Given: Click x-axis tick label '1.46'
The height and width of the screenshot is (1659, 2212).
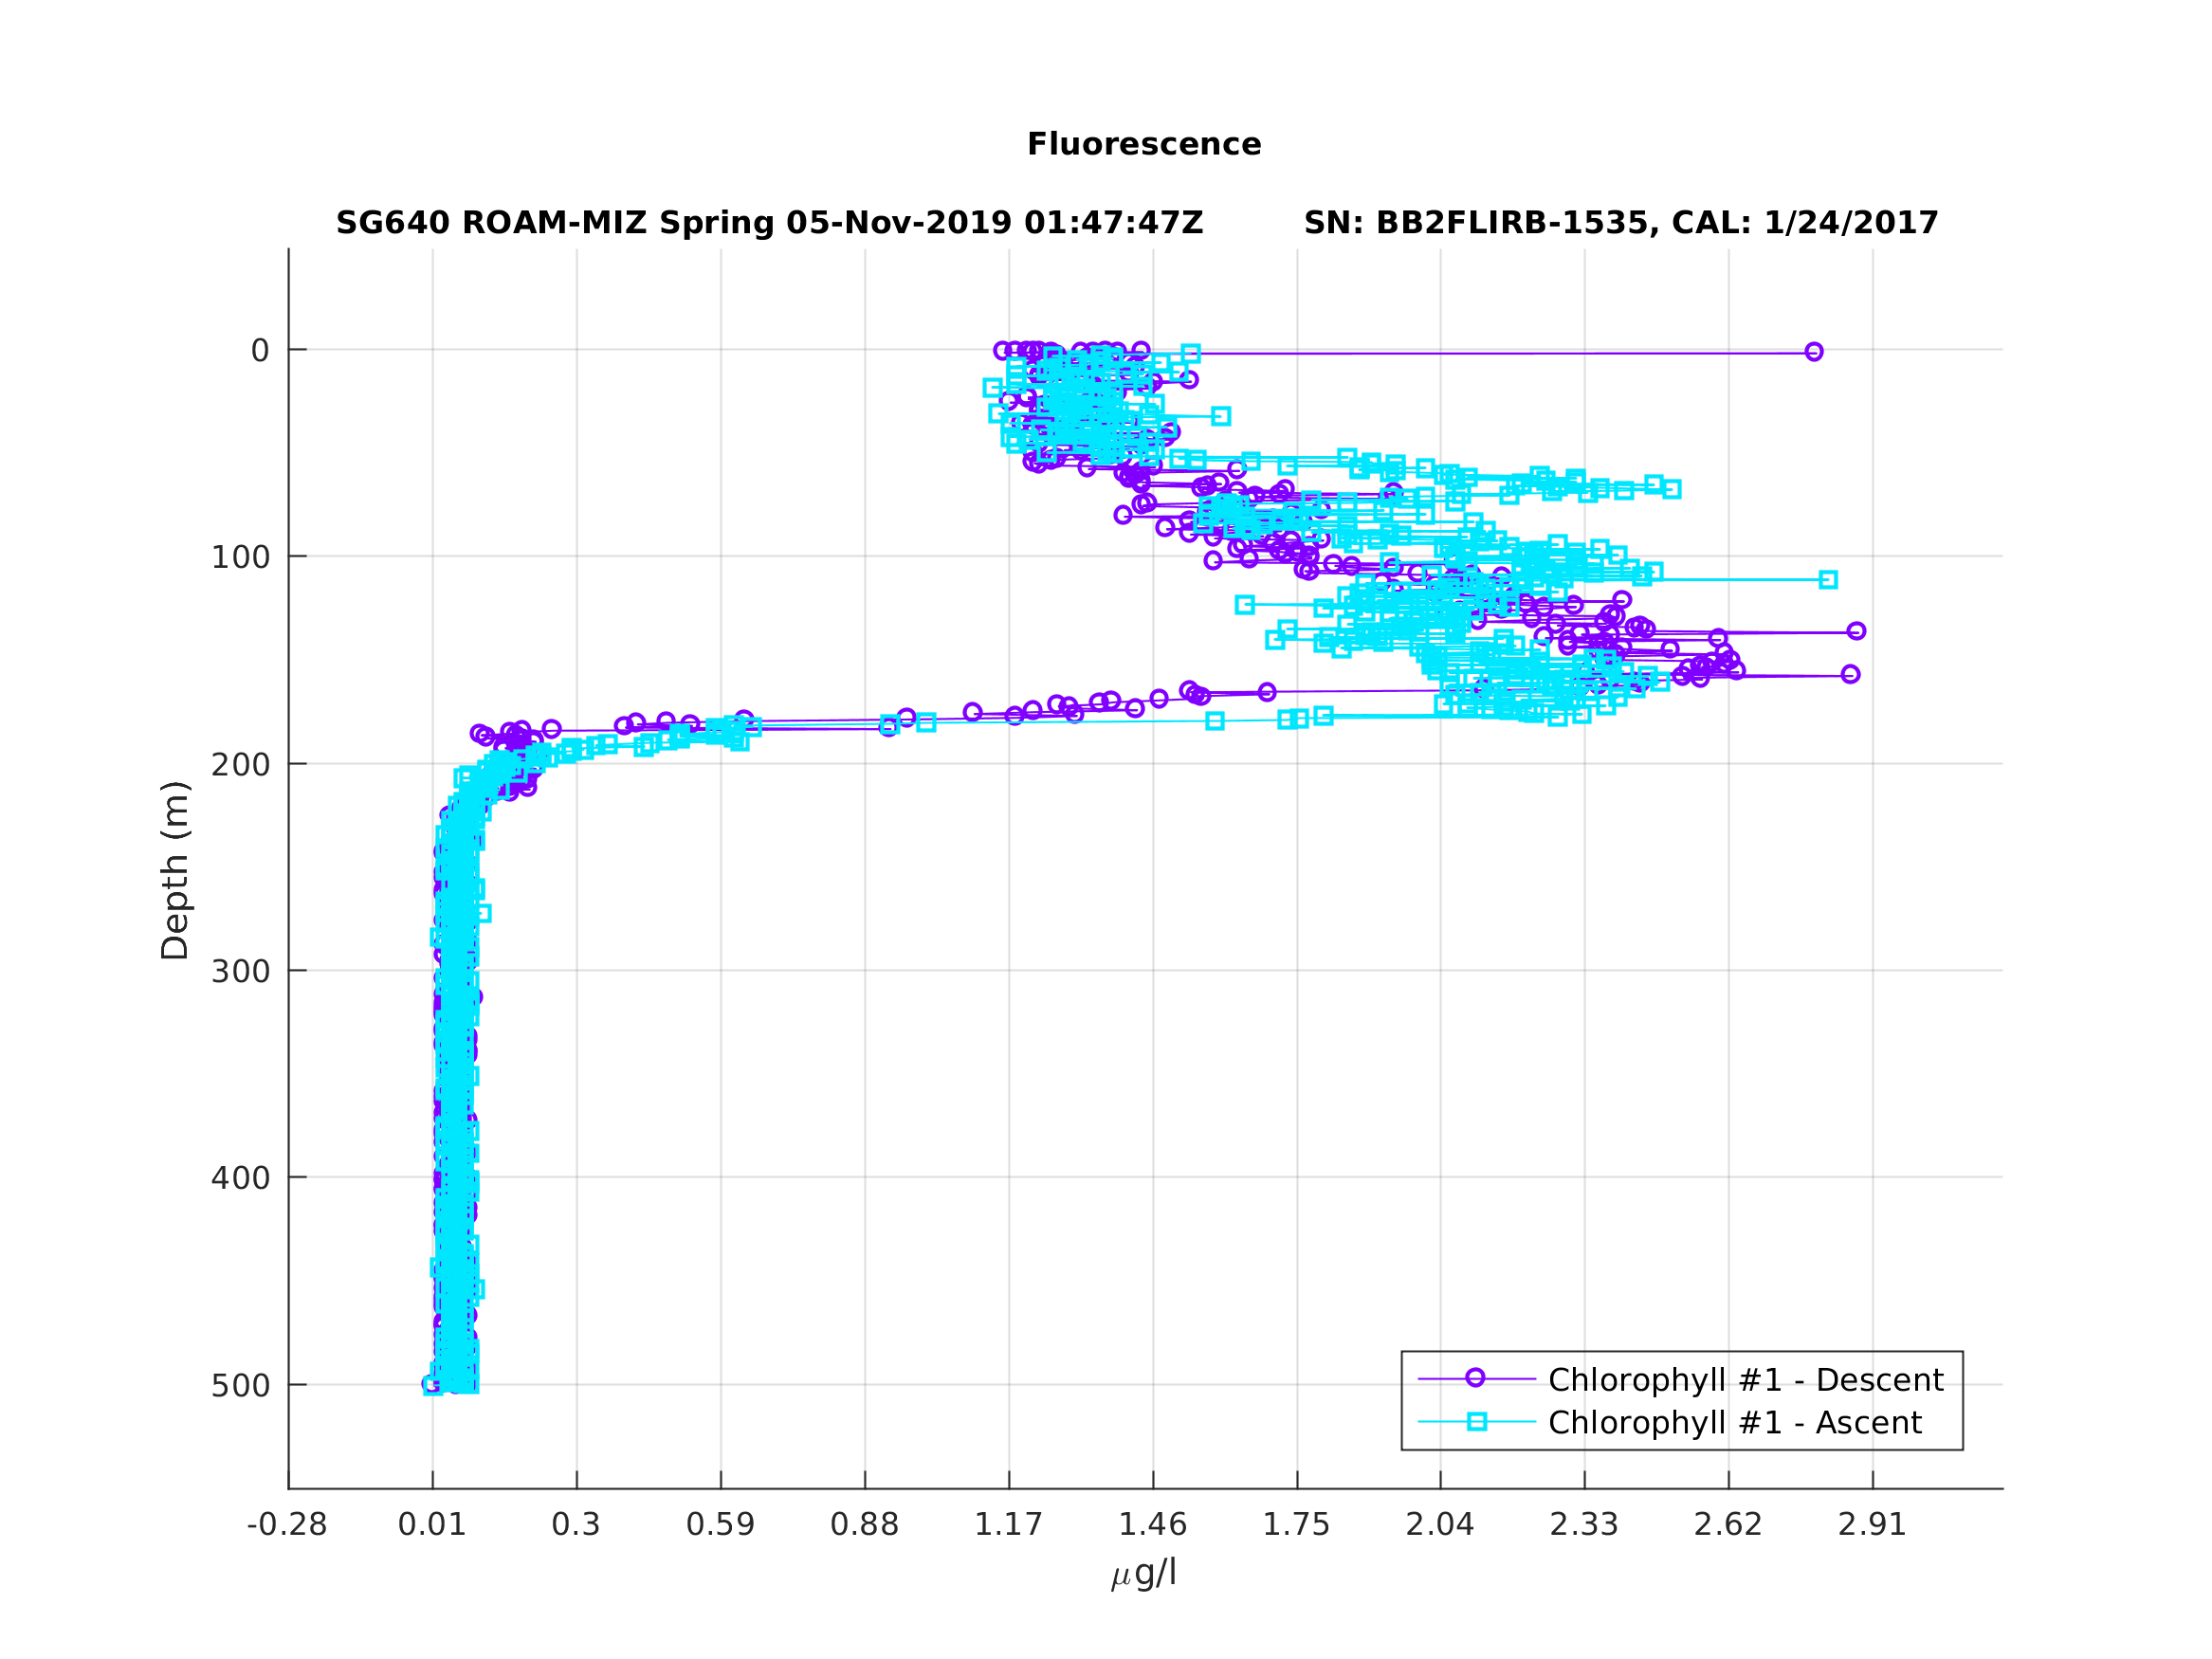Looking at the screenshot, I should pos(1152,1525).
